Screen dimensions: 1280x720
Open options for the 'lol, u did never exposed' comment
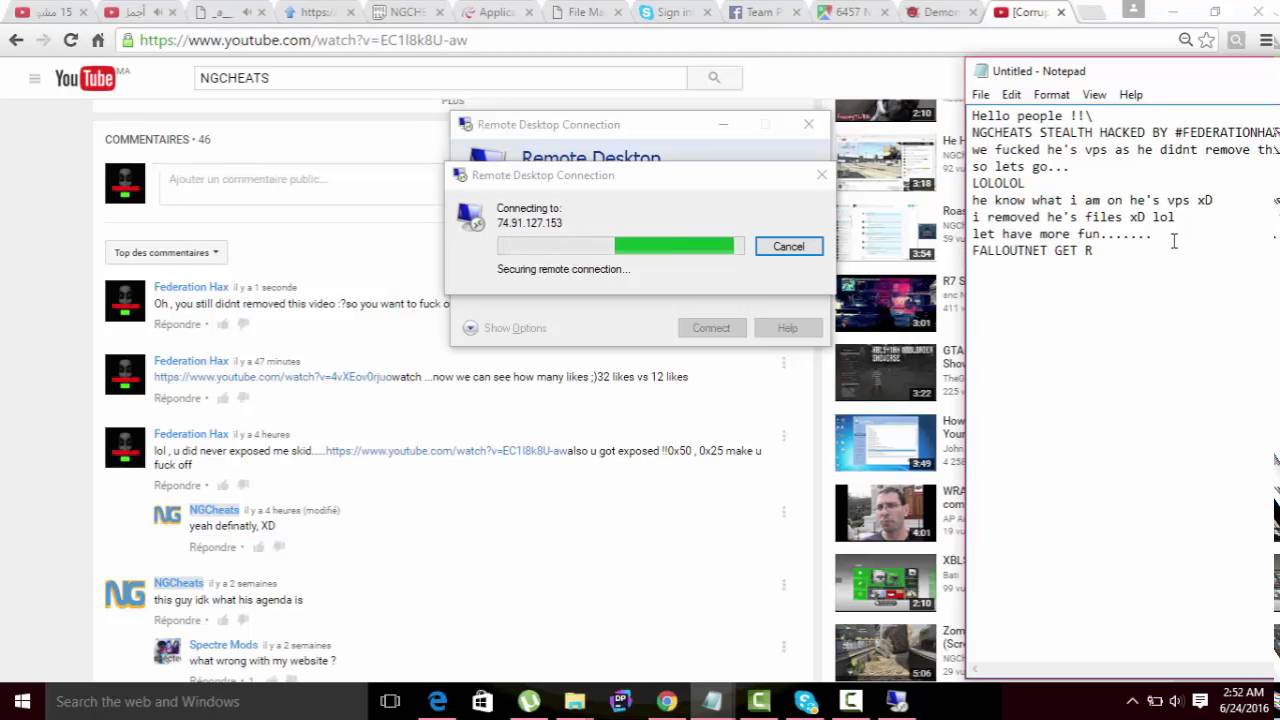[x=784, y=436]
